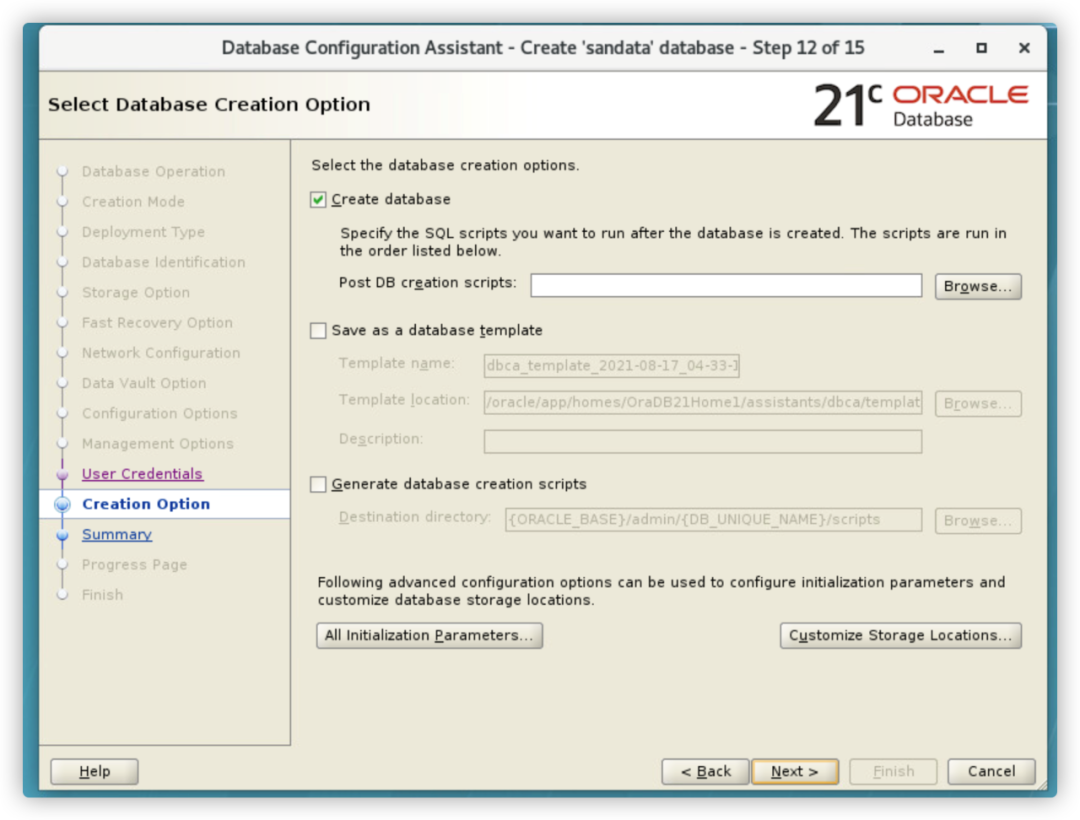Screen dimensions: 1080x820
Task: Minimize the Database Configuration Assistant window
Action: click(x=939, y=49)
